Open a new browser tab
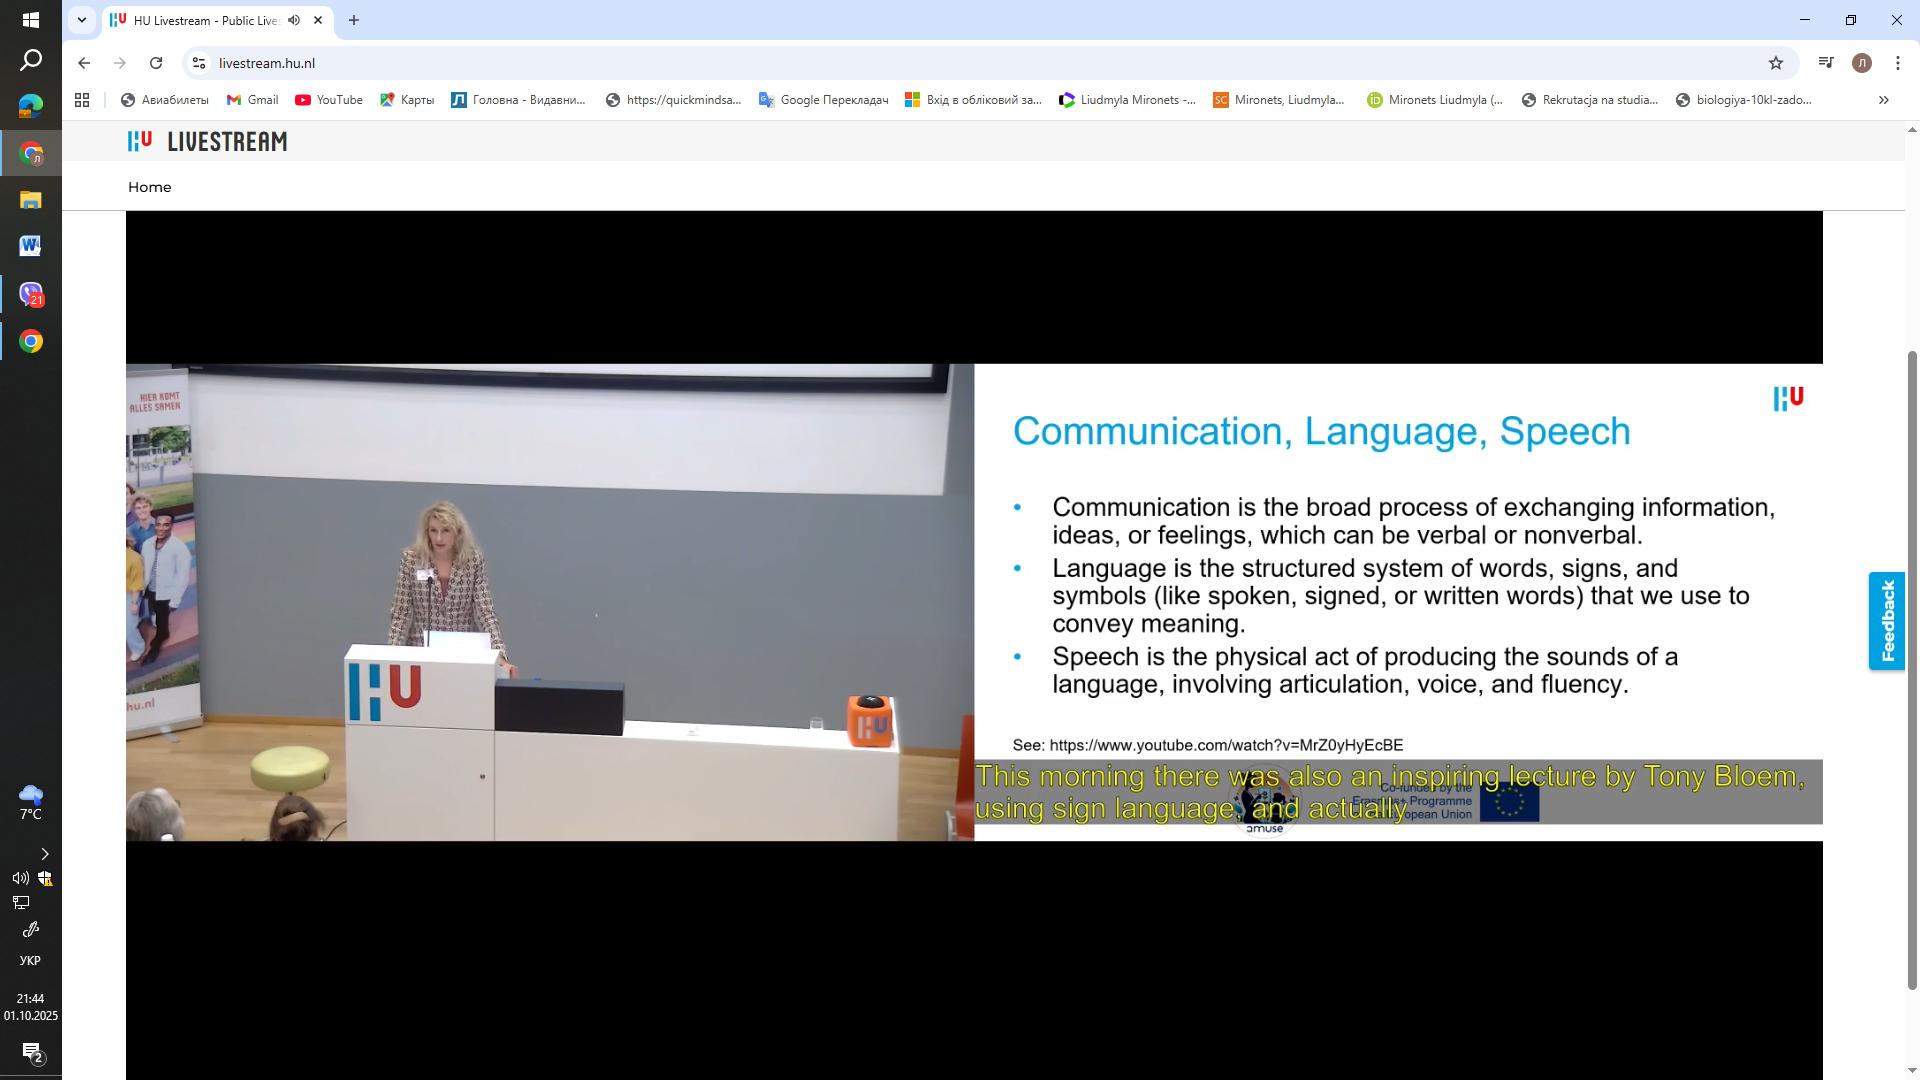The height and width of the screenshot is (1080, 1920). [x=353, y=20]
